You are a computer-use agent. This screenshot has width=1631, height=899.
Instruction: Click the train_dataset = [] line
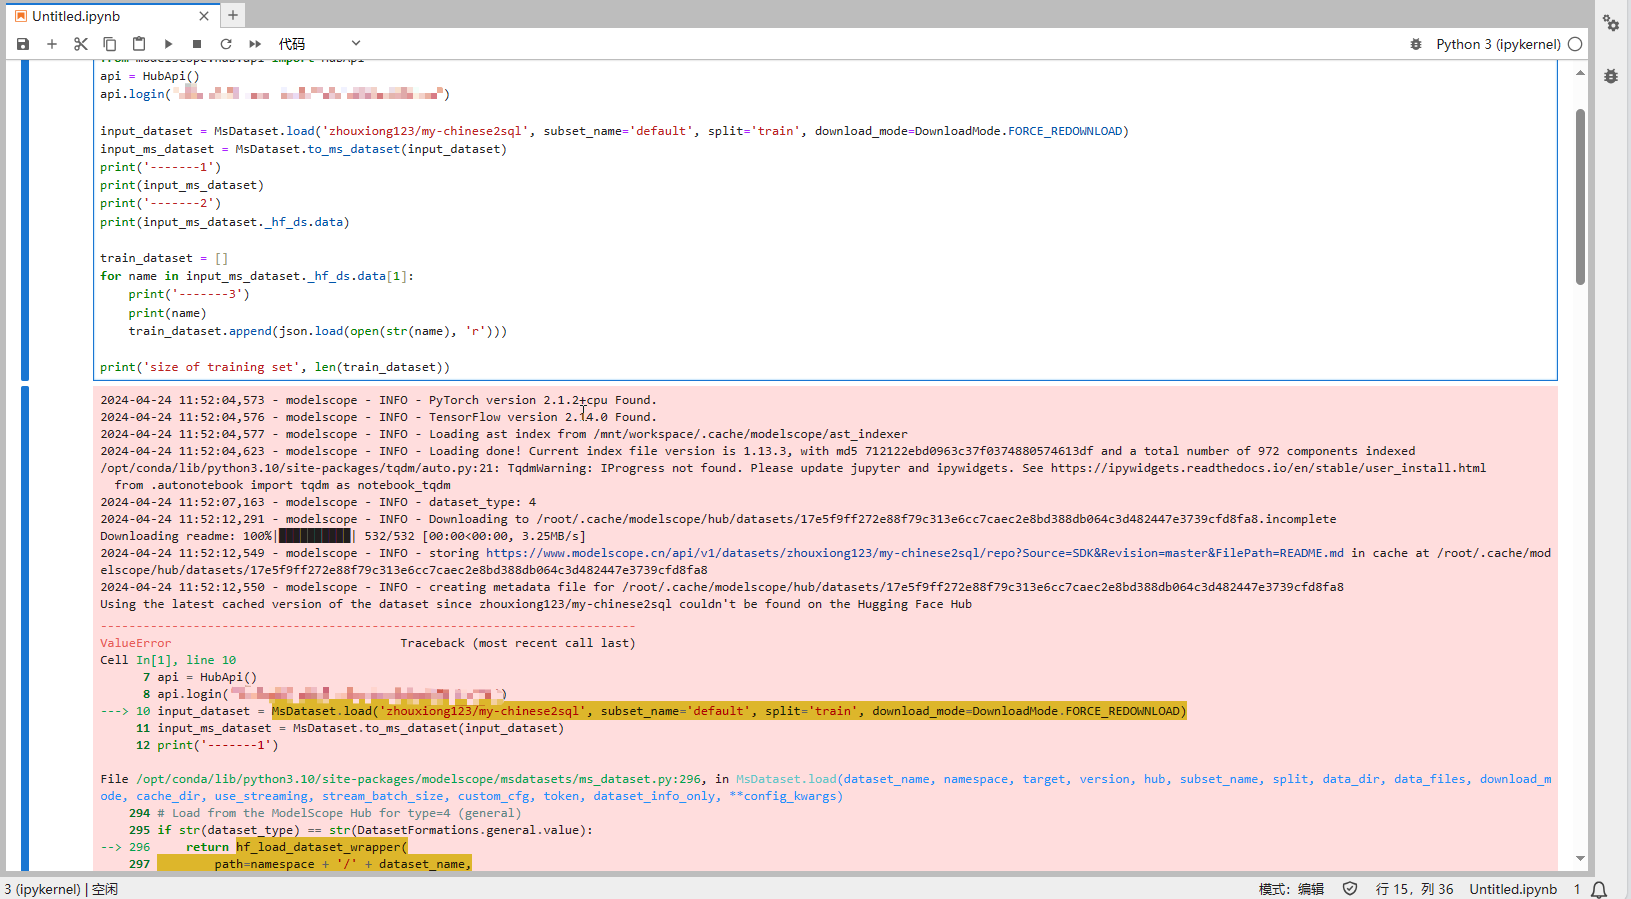[164, 258]
